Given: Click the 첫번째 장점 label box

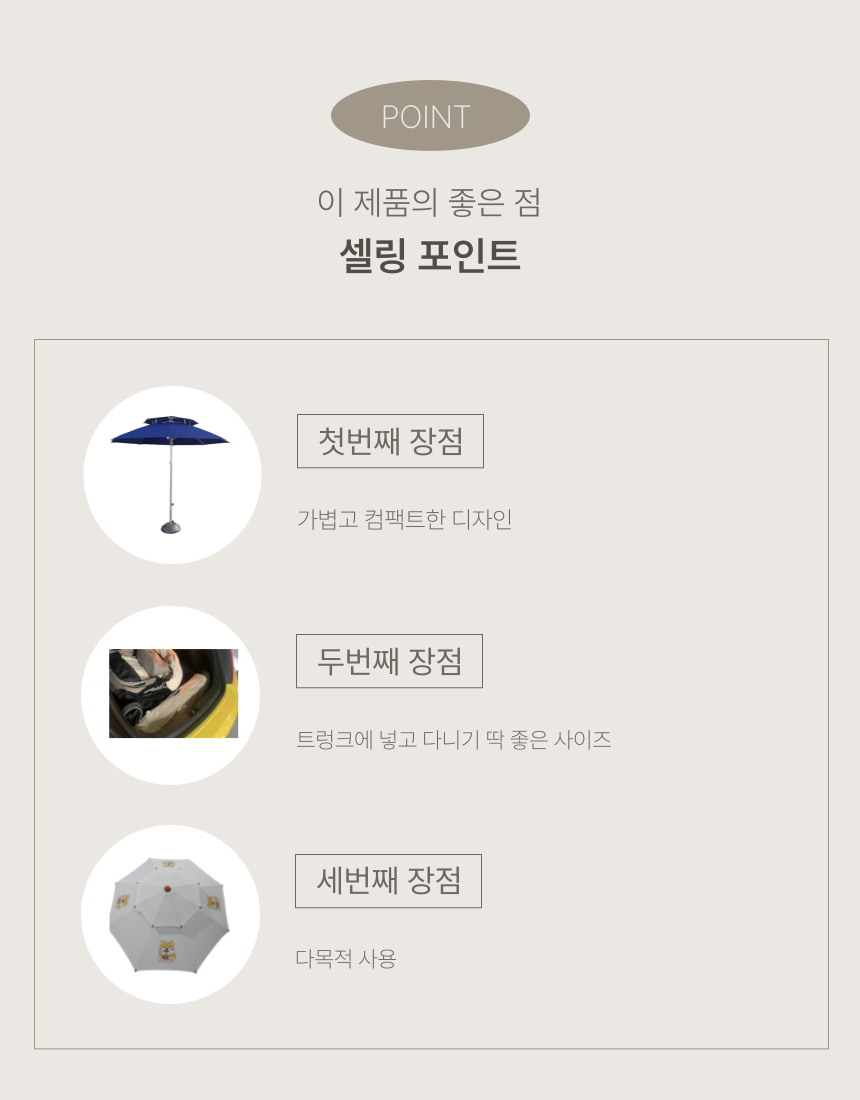Looking at the screenshot, I should [x=390, y=441].
